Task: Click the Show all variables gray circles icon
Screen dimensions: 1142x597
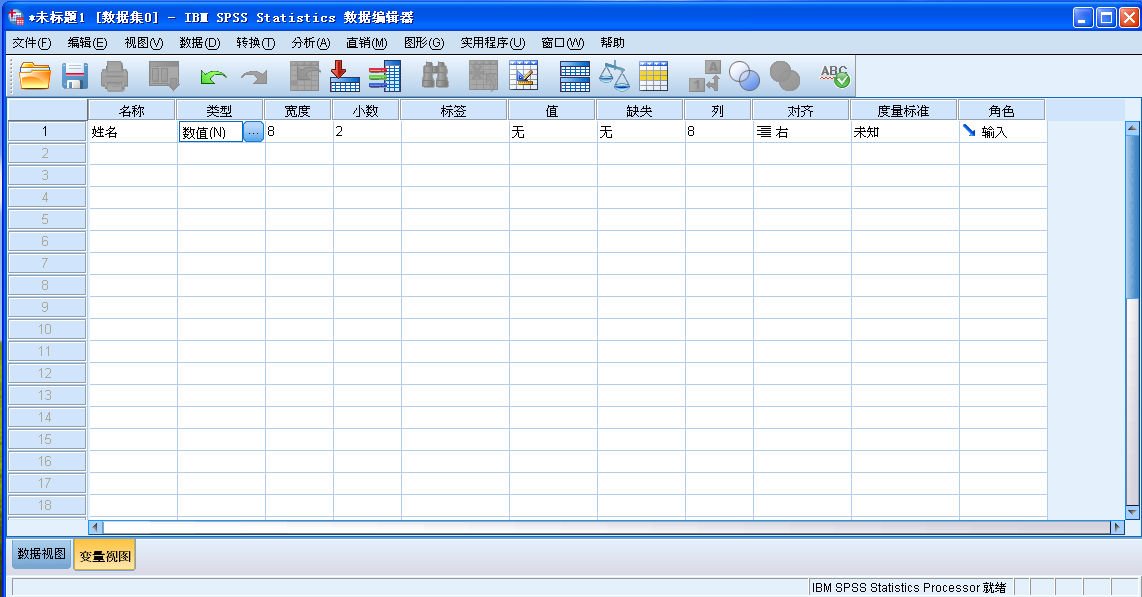Action: [x=784, y=76]
